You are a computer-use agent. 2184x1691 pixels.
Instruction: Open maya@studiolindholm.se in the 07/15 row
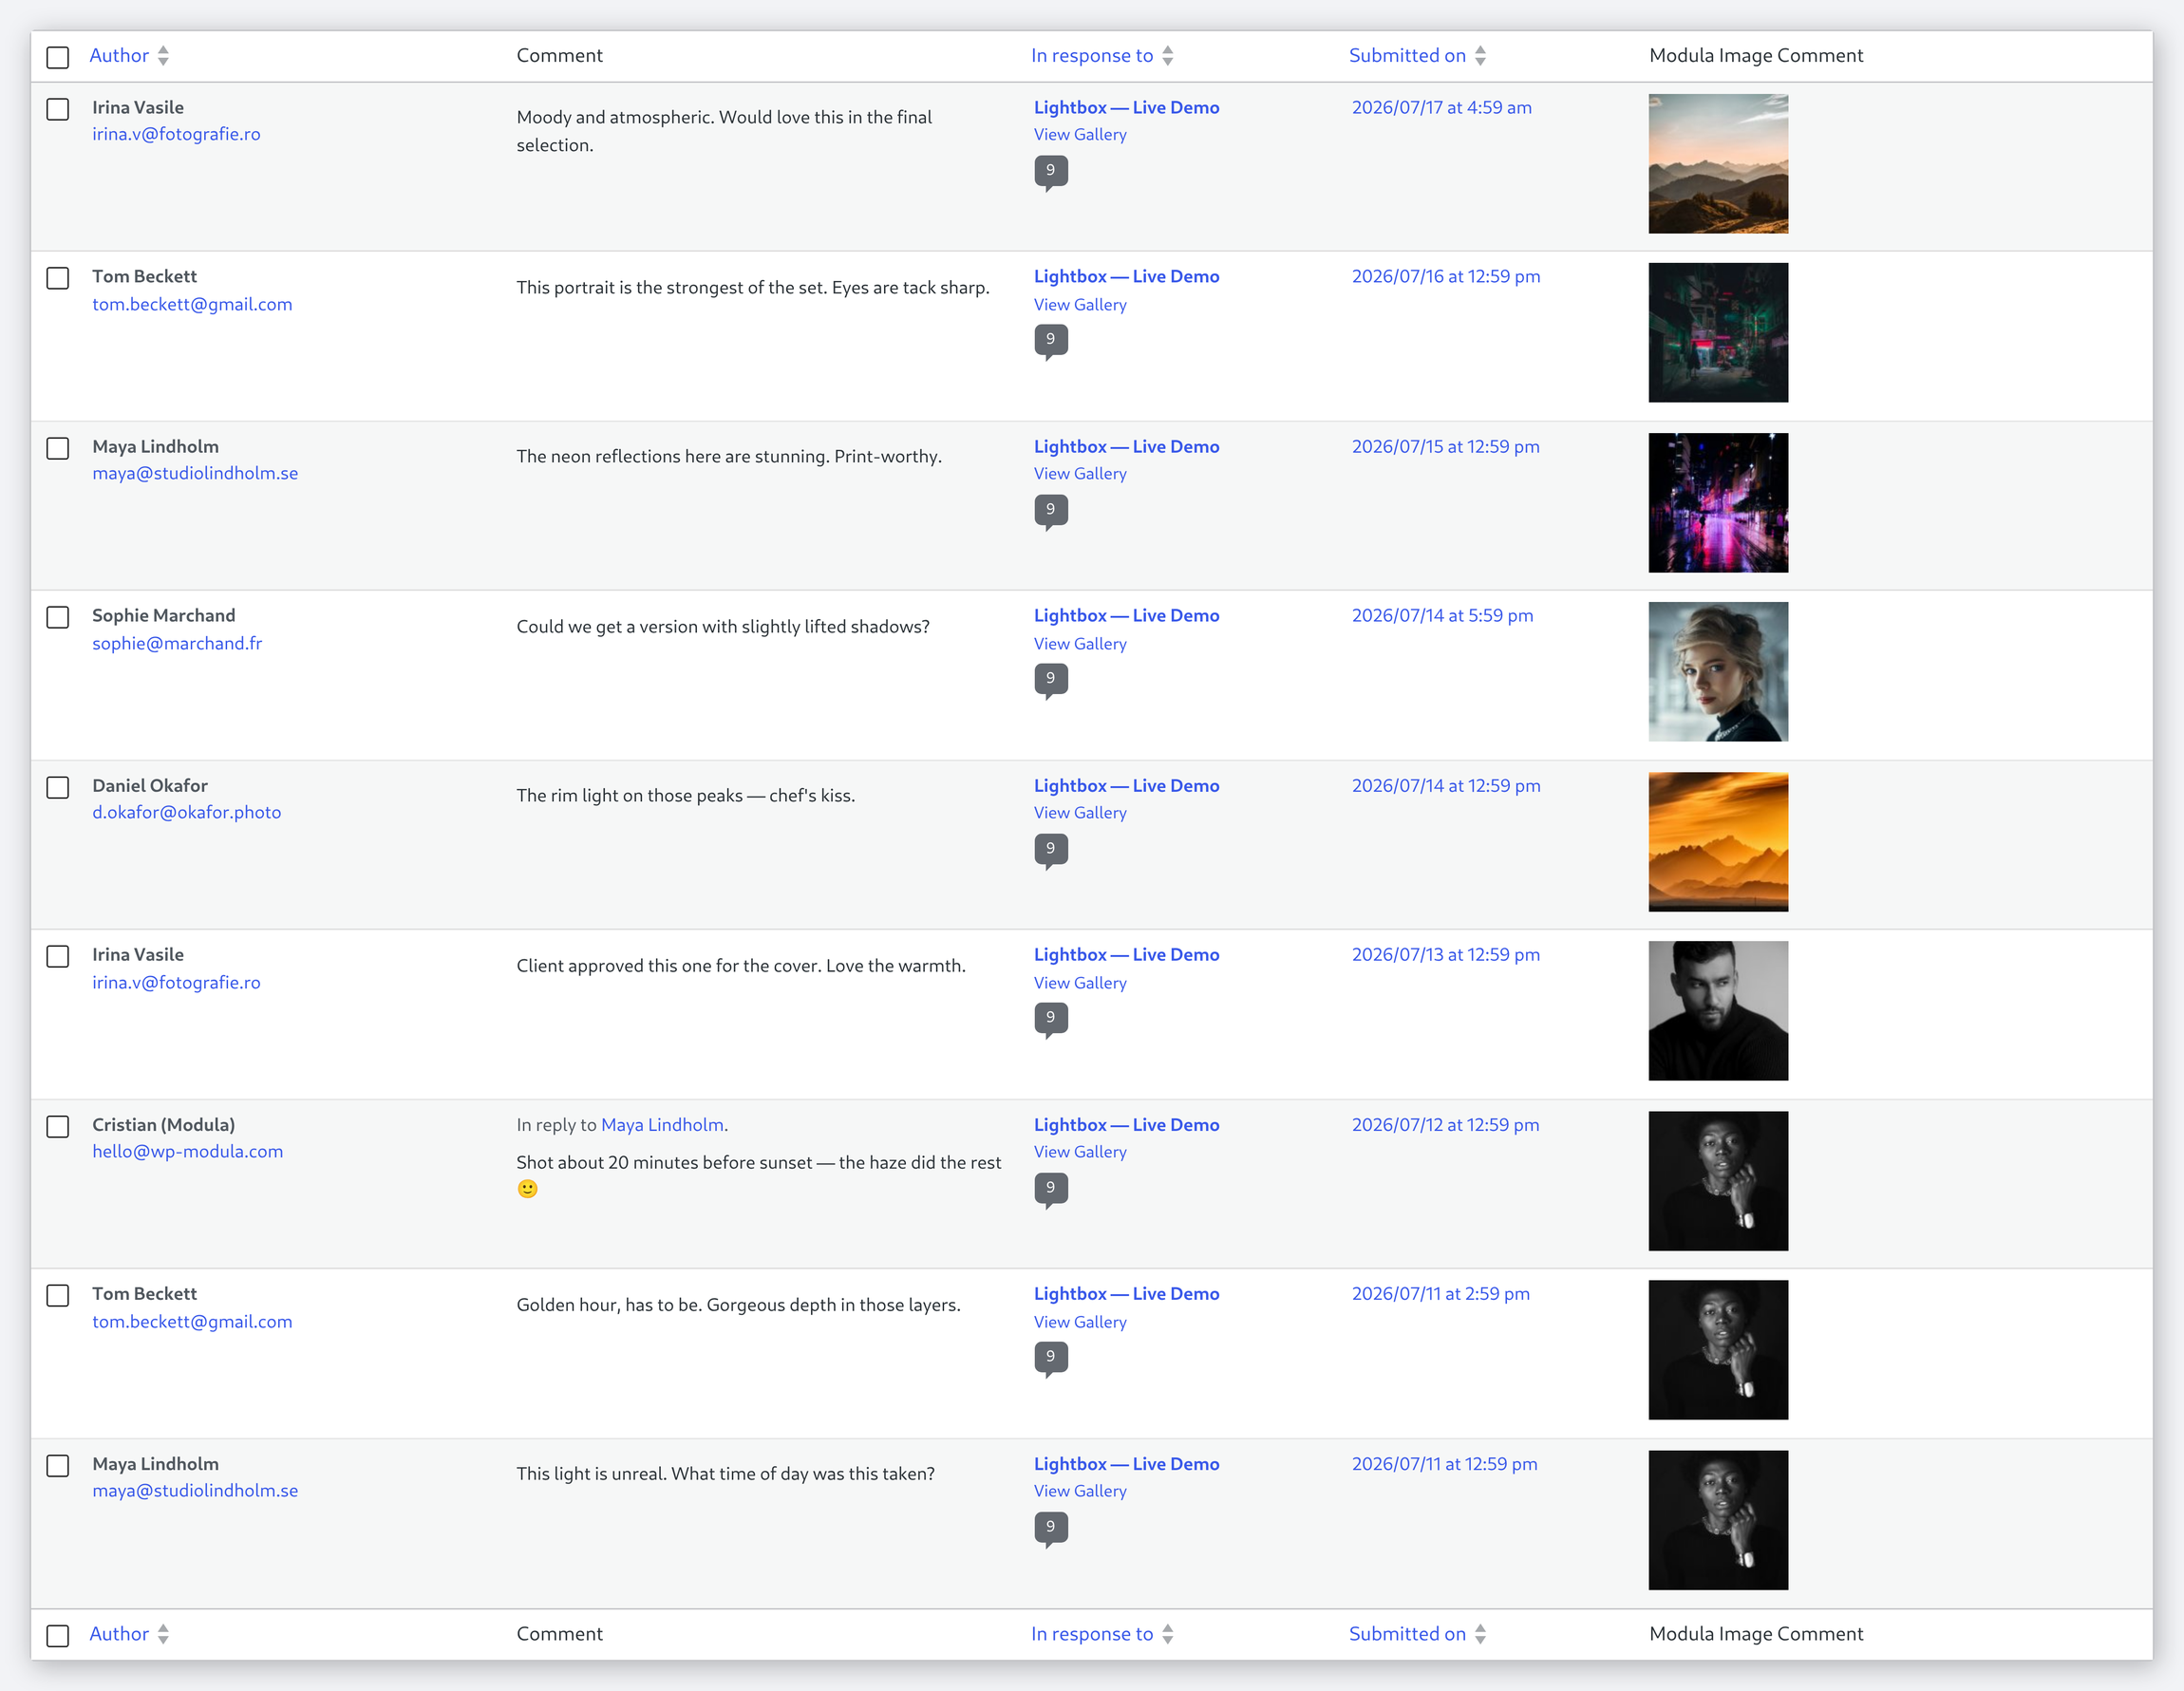[x=195, y=473]
